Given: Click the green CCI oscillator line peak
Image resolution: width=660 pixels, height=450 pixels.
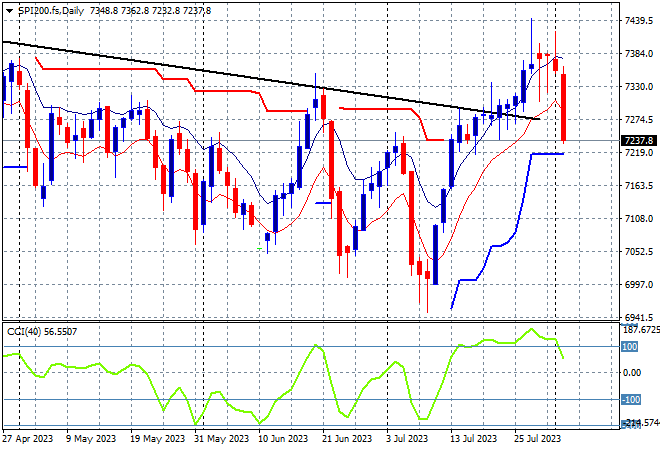Looking at the screenshot, I should click(531, 329).
